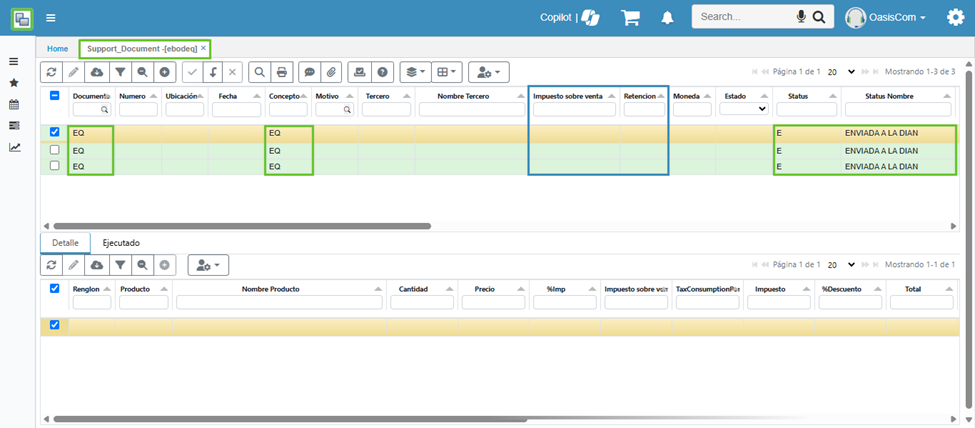
Task: Click the comments speech bubble icon
Action: [x=309, y=72]
